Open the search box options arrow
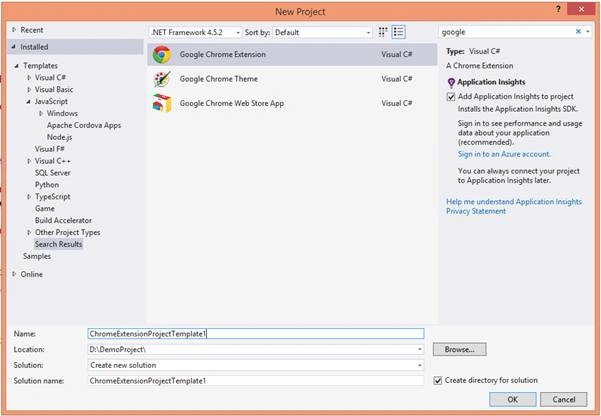Image resolution: width=601 pixels, height=416 pixels. click(588, 32)
